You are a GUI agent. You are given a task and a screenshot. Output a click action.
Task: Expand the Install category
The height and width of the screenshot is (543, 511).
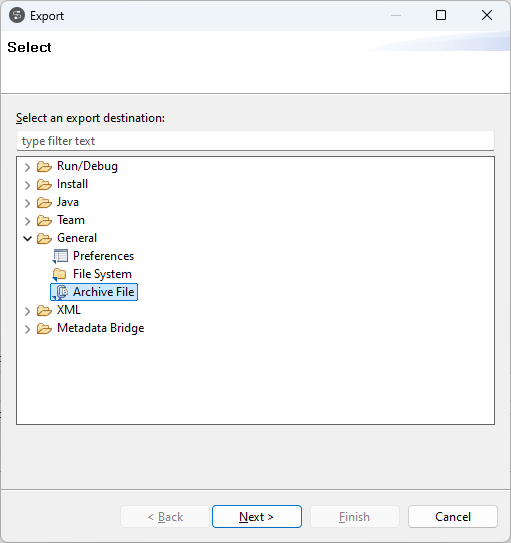click(28, 185)
